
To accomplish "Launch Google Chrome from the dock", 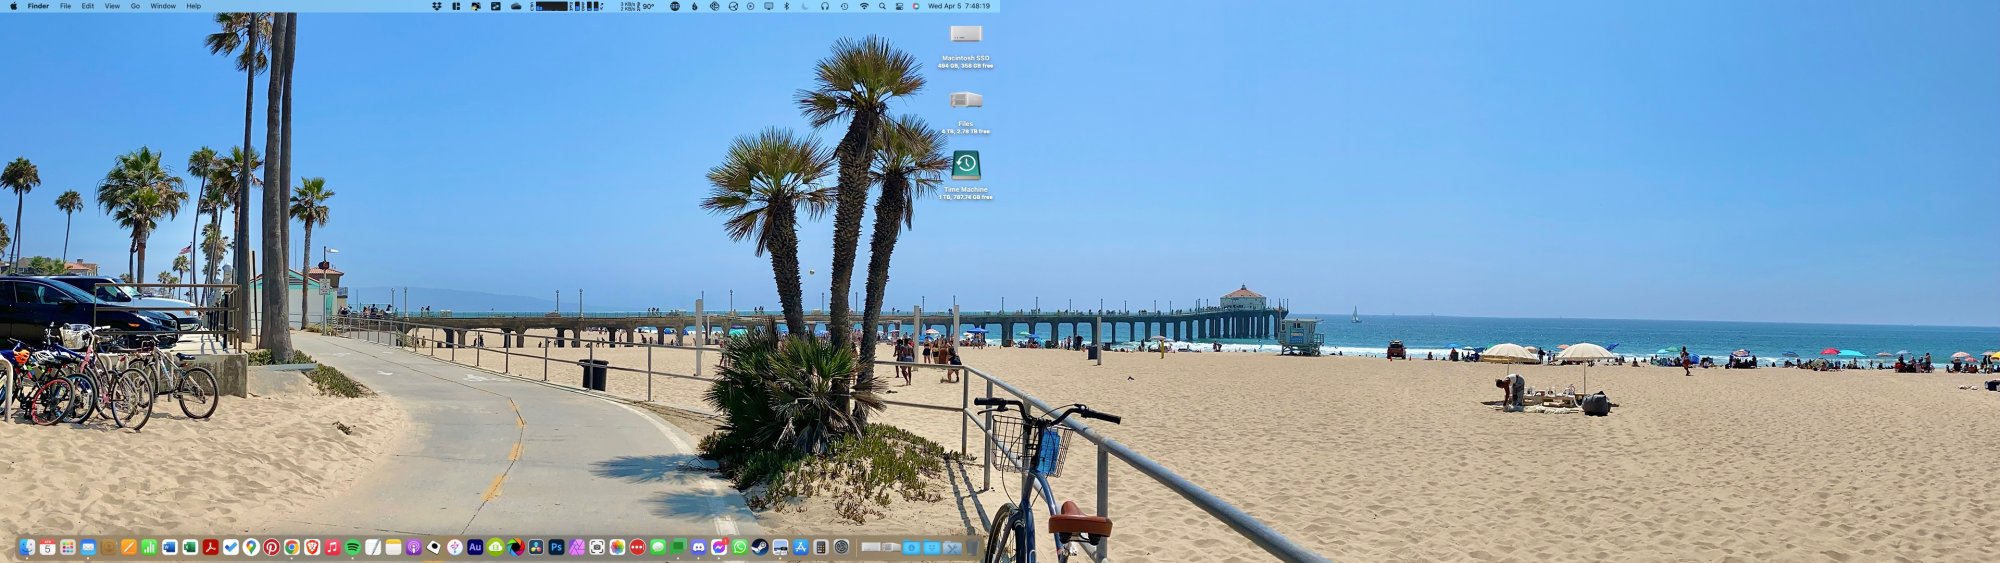I will point(292,547).
